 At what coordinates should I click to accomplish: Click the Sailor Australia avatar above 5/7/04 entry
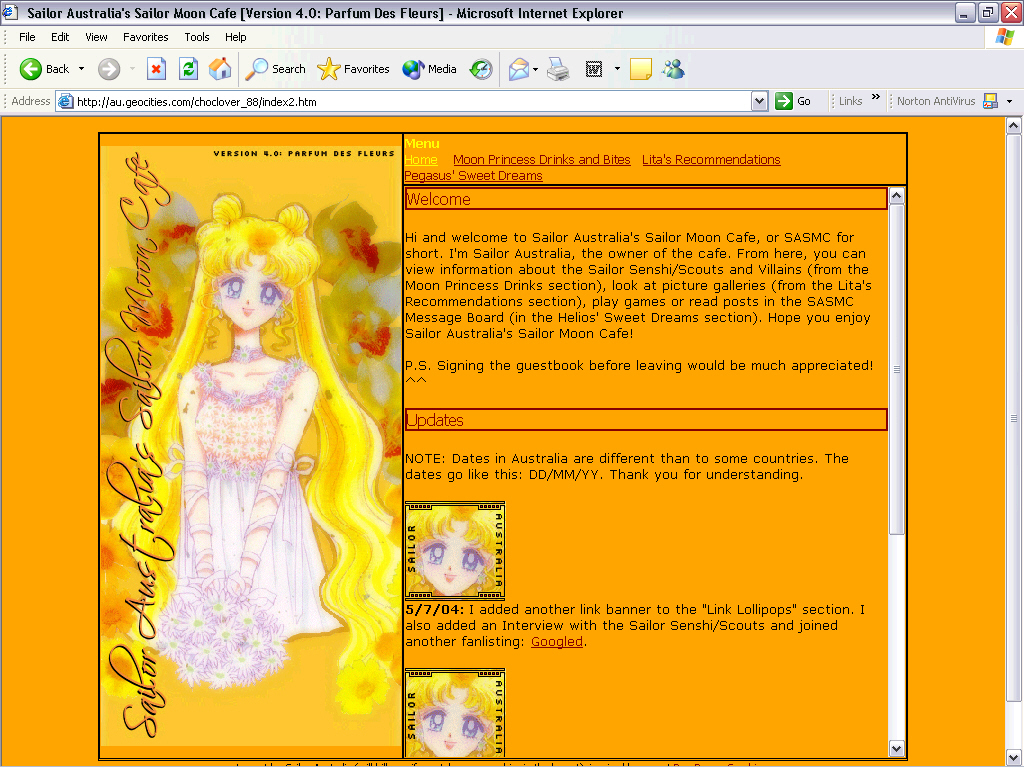coord(455,551)
